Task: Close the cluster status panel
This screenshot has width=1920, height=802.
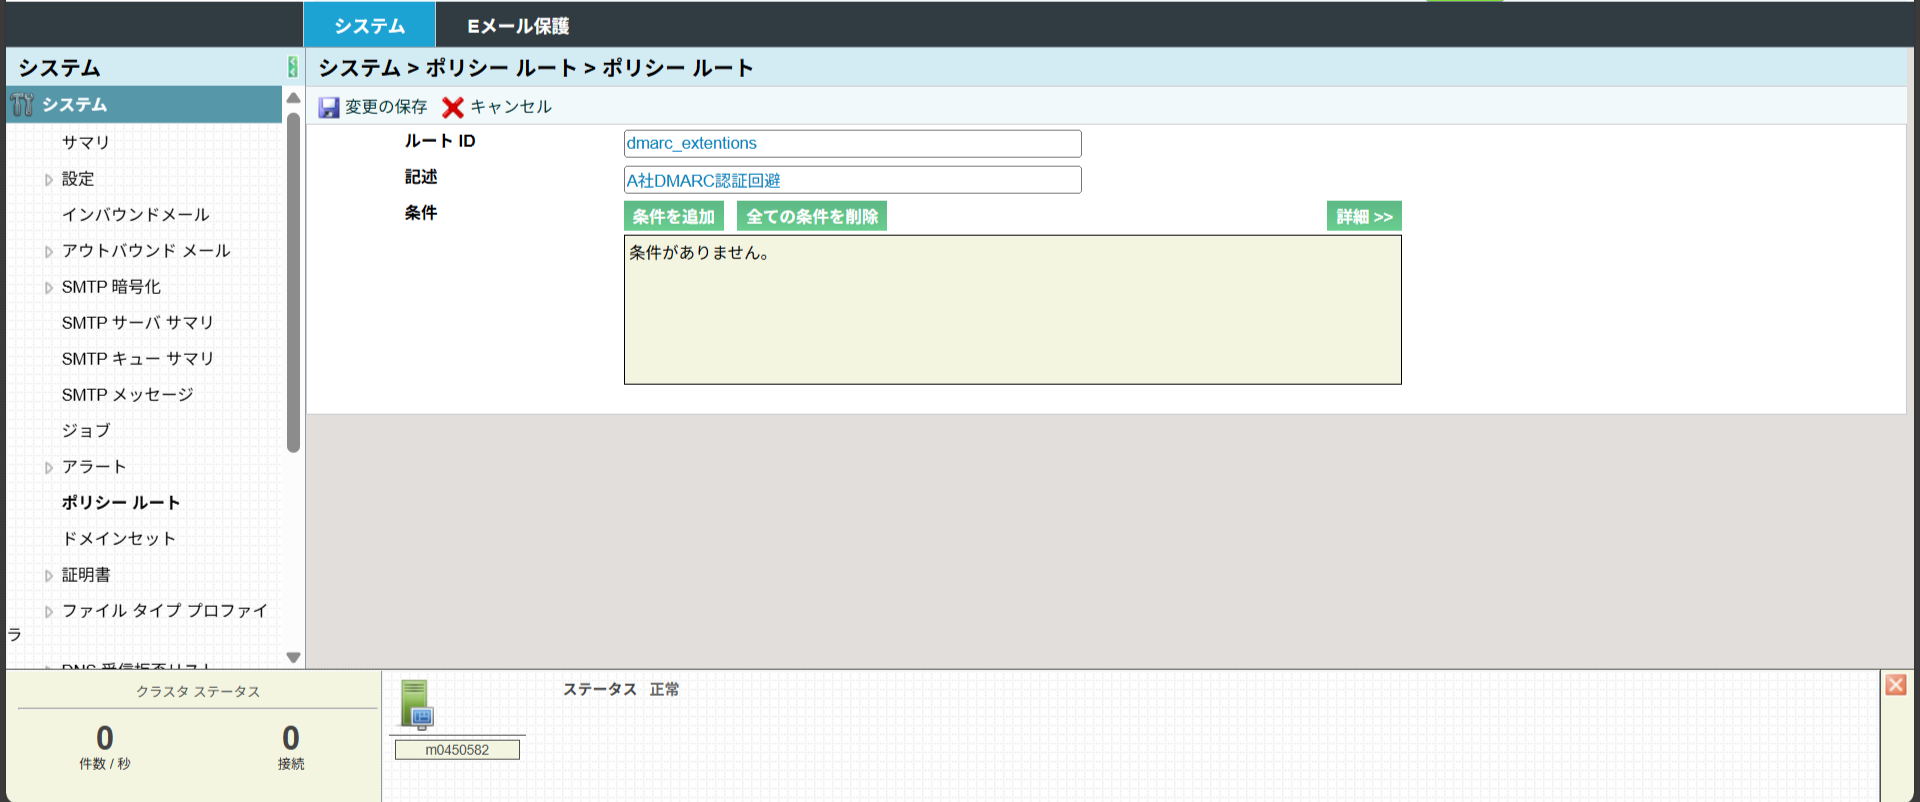Action: [x=1895, y=685]
